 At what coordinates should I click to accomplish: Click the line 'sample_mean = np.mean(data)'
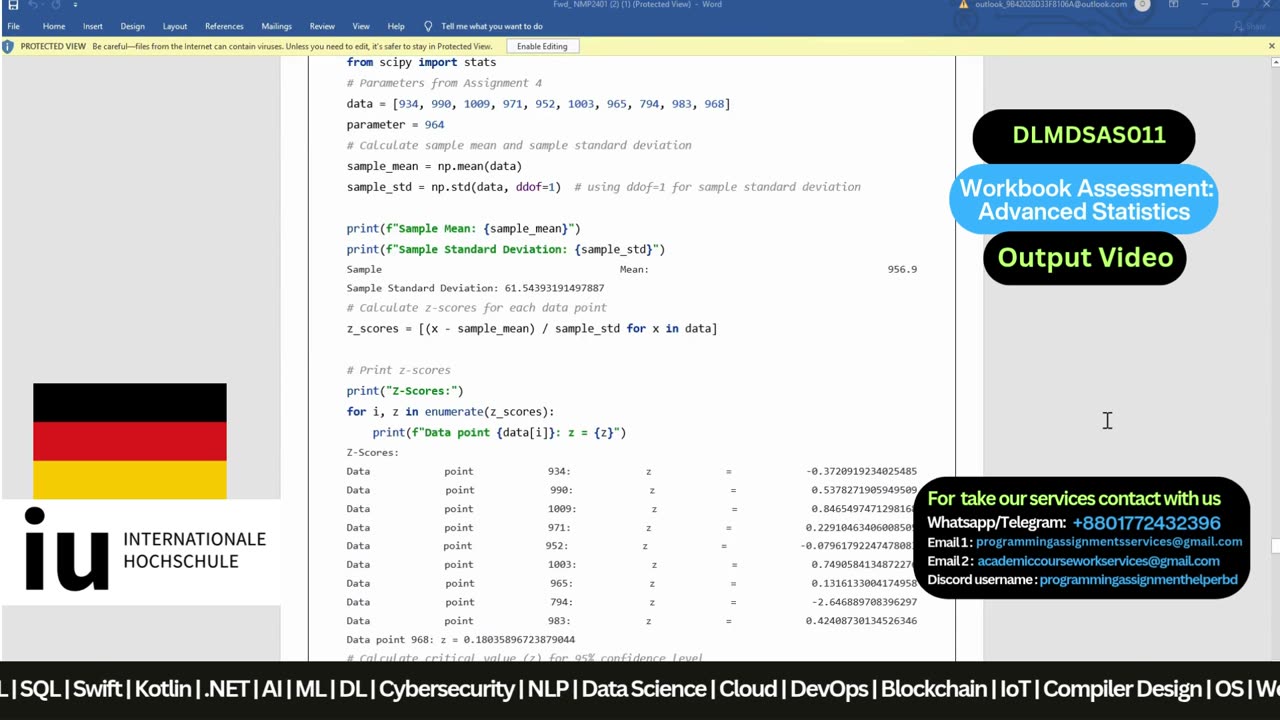pos(434,166)
